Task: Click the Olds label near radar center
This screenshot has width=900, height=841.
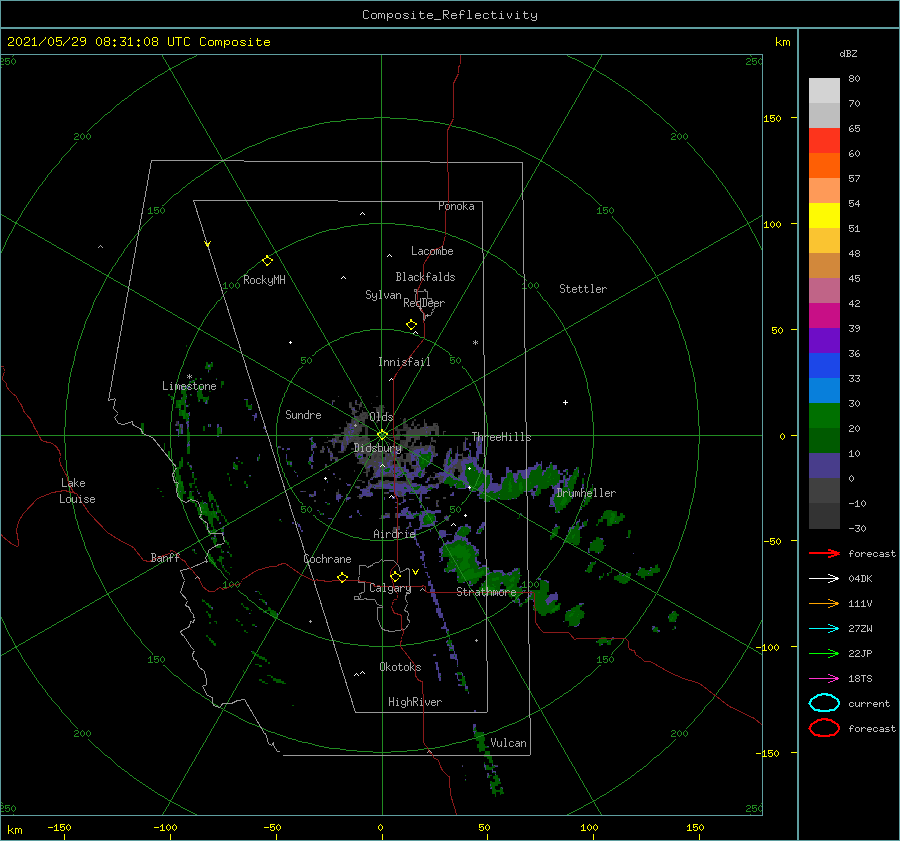Action: (x=381, y=417)
